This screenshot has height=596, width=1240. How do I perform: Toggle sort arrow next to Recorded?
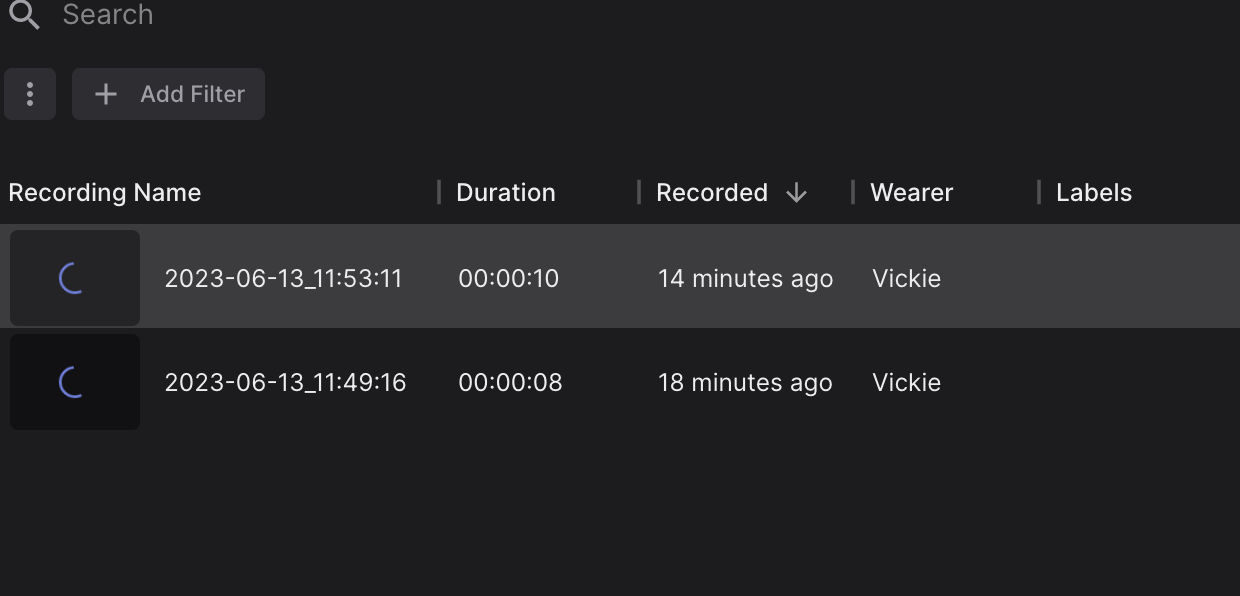tap(796, 193)
